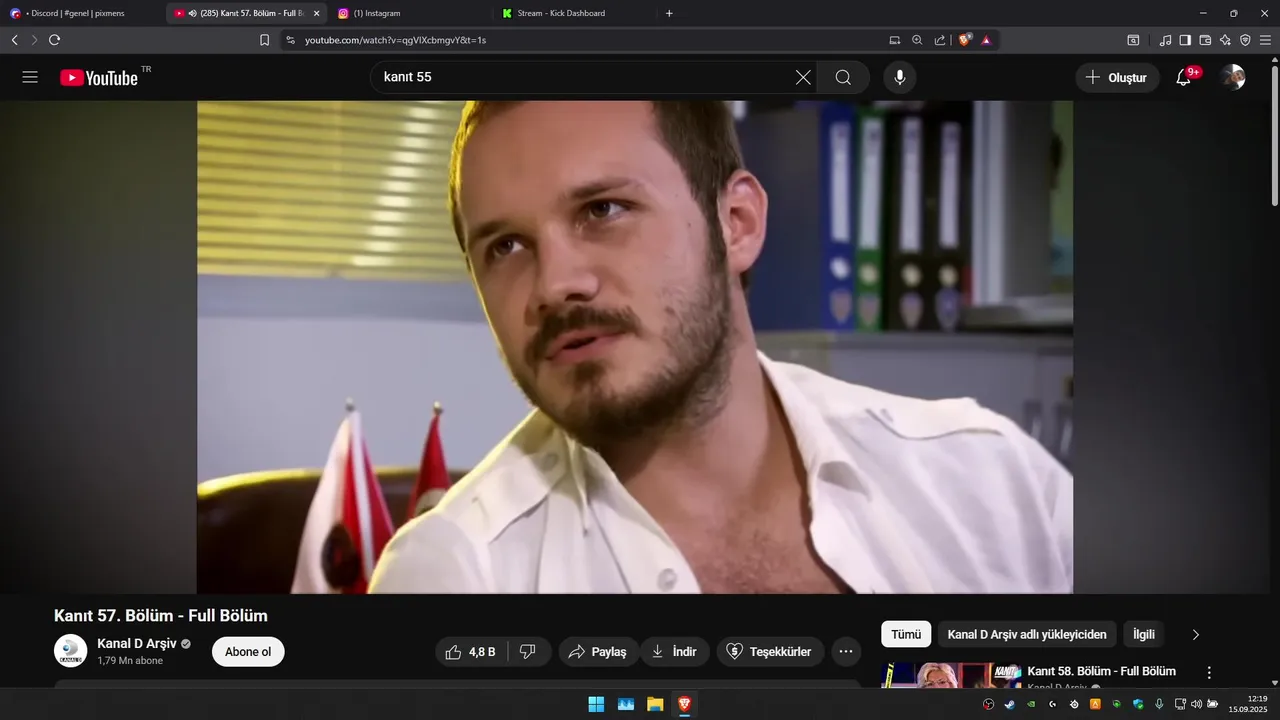Image resolution: width=1280 pixels, height=720 pixels.
Task: Open a new browser tab
Action: (x=669, y=13)
